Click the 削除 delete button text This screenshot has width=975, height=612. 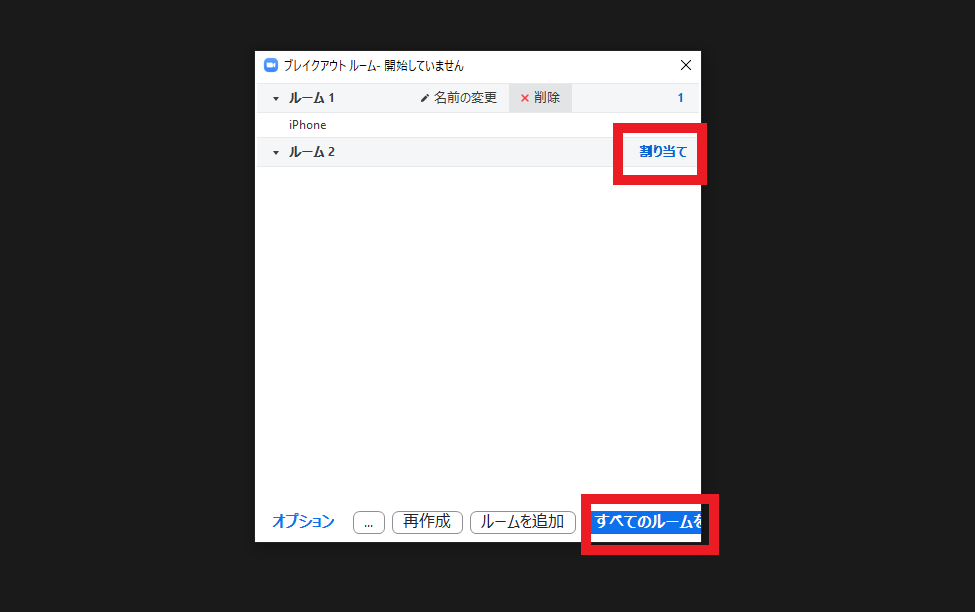[x=547, y=98]
